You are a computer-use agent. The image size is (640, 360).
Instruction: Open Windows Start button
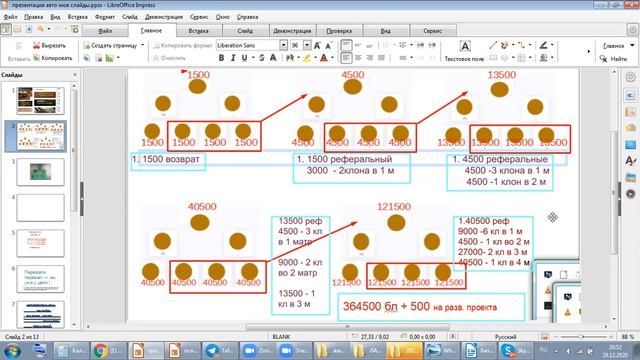click(12, 351)
